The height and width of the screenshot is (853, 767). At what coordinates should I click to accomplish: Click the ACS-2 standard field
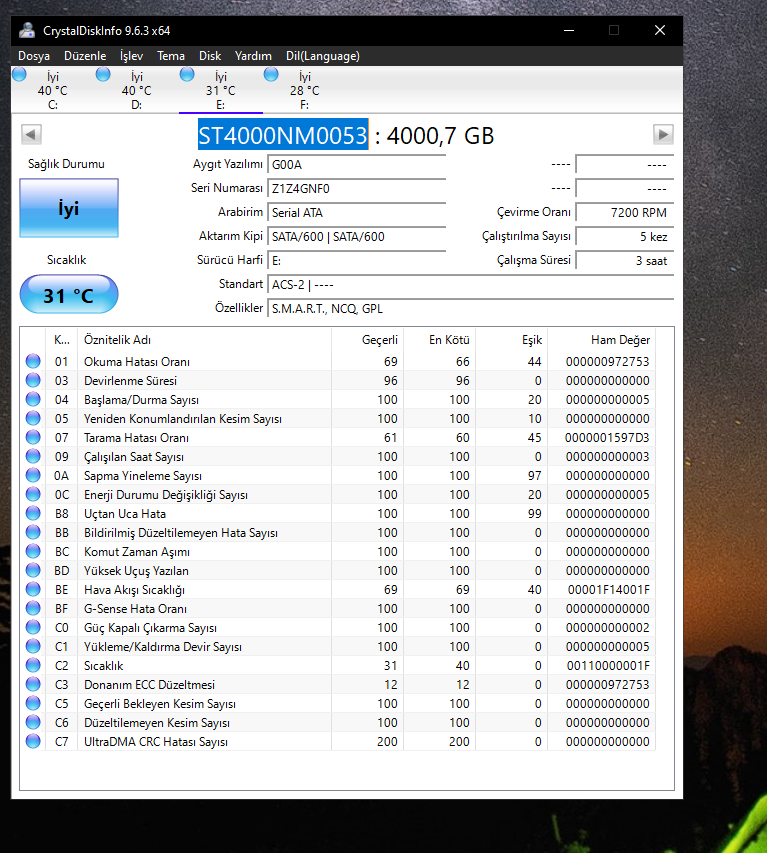(x=471, y=285)
